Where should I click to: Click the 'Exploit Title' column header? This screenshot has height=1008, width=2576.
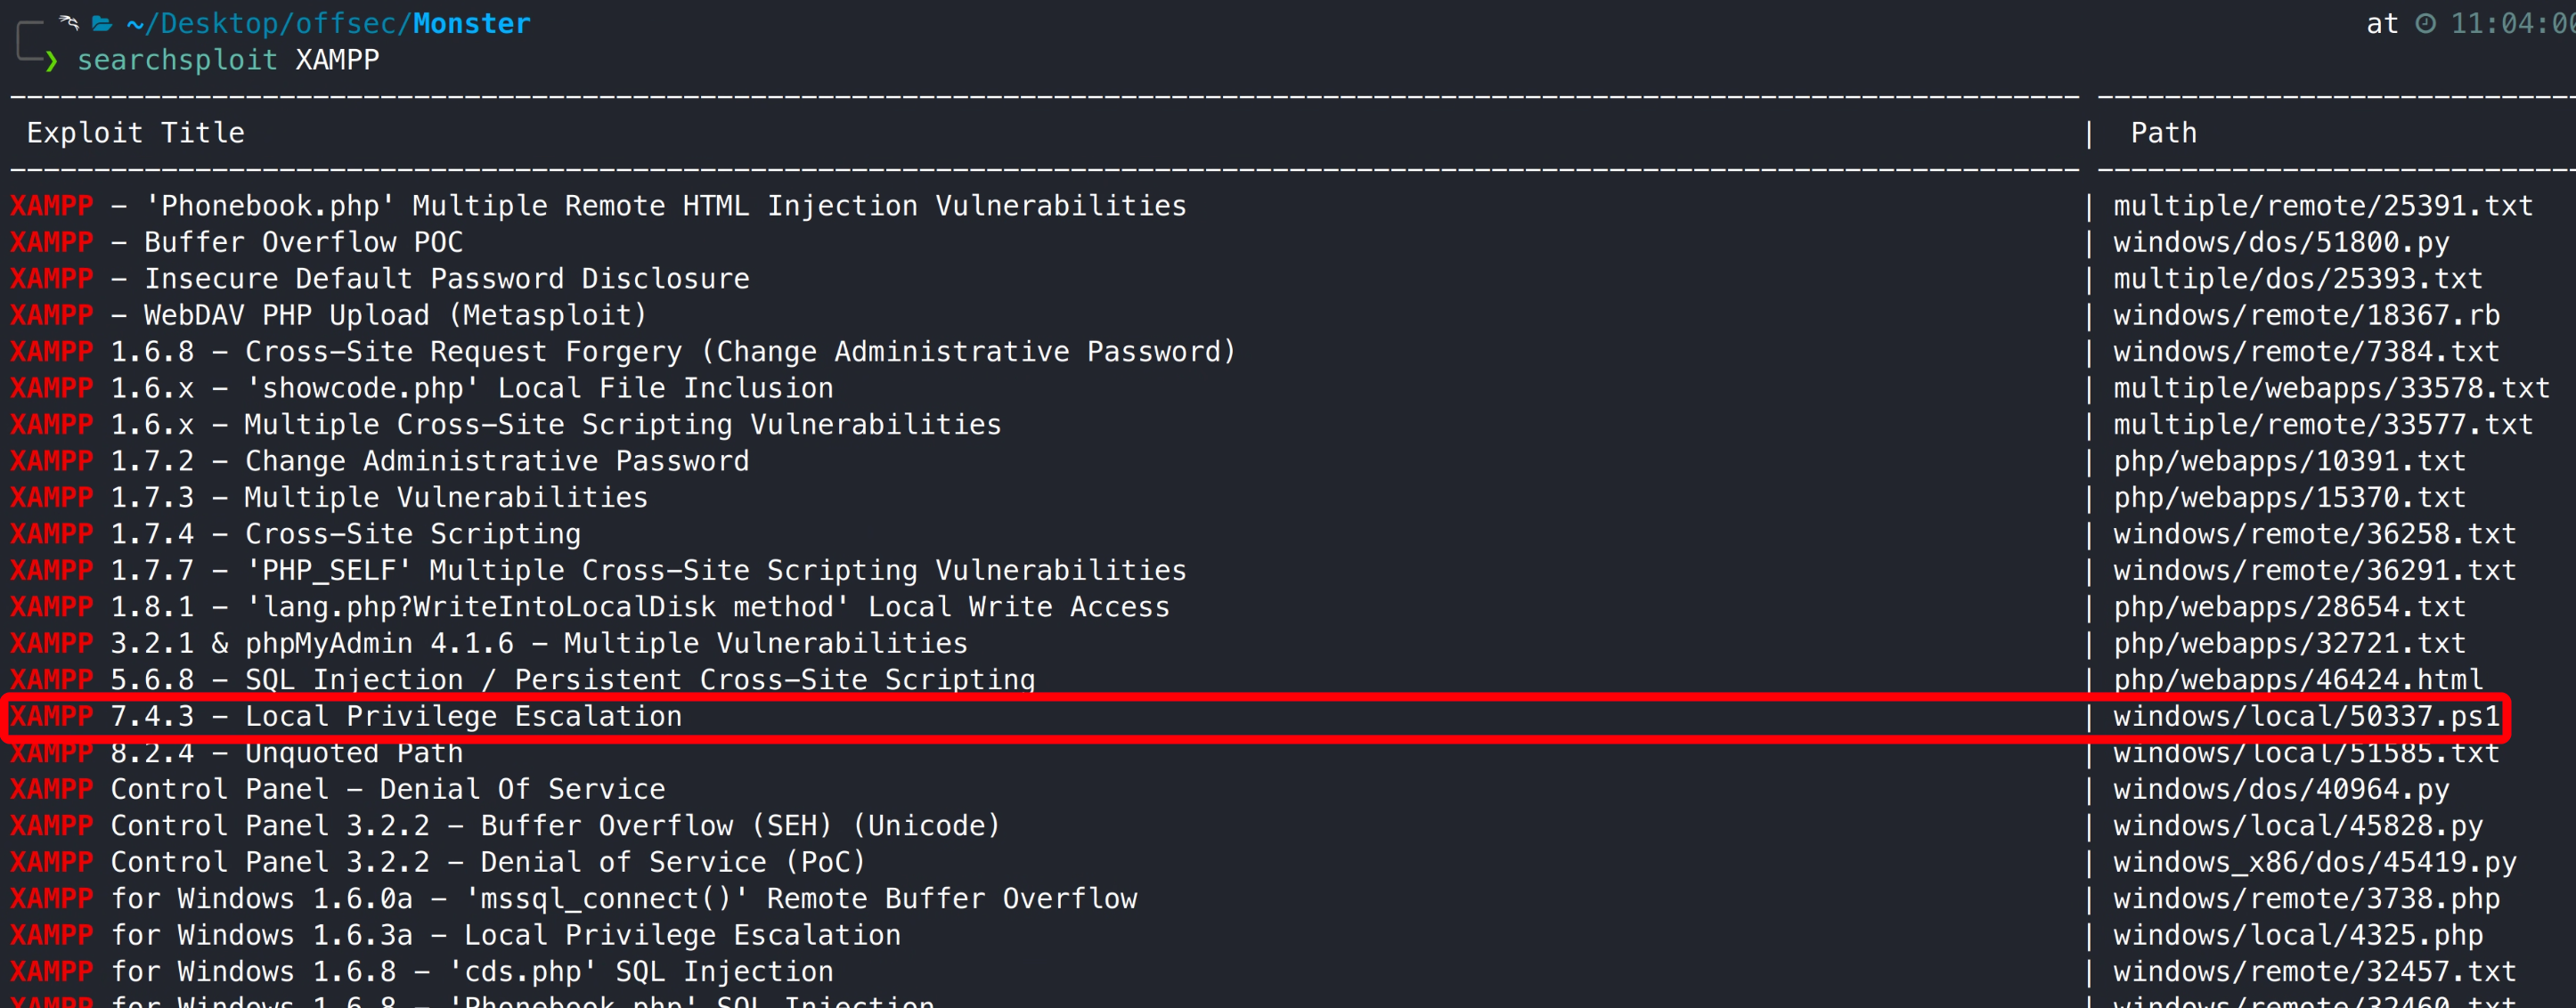point(135,133)
